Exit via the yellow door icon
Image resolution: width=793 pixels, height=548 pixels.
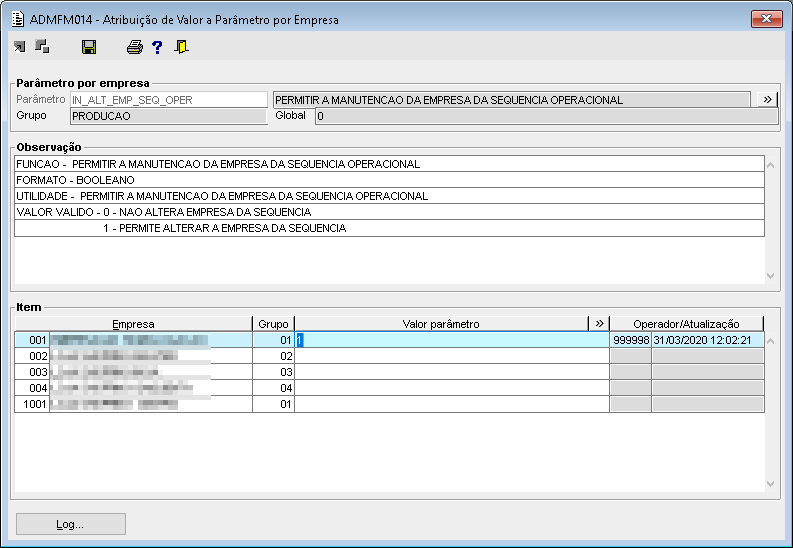tap(181, 47)
